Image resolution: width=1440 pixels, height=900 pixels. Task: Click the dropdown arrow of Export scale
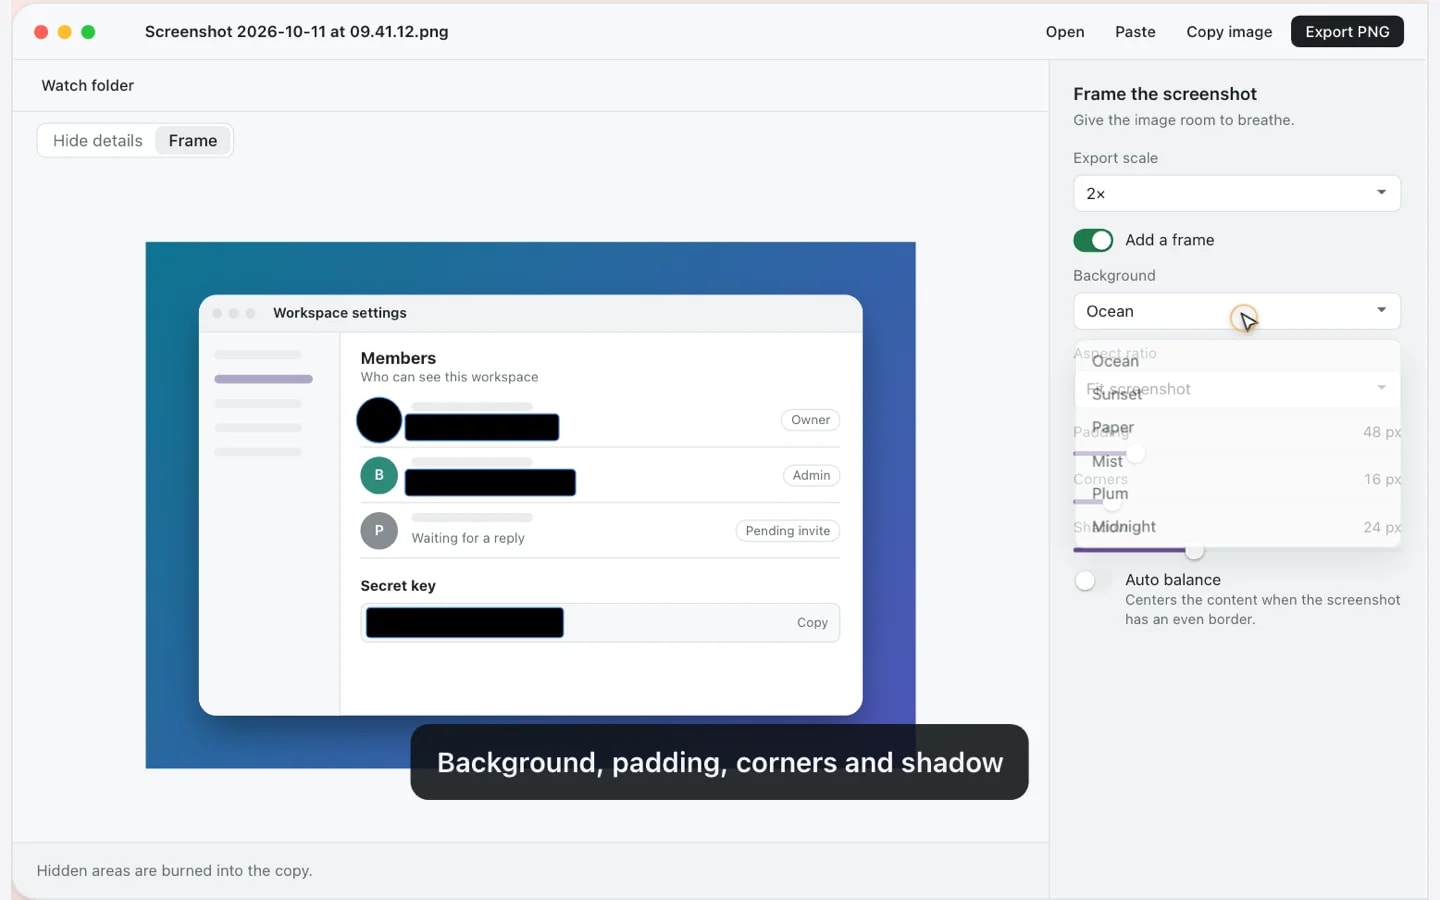(1381, 193)
